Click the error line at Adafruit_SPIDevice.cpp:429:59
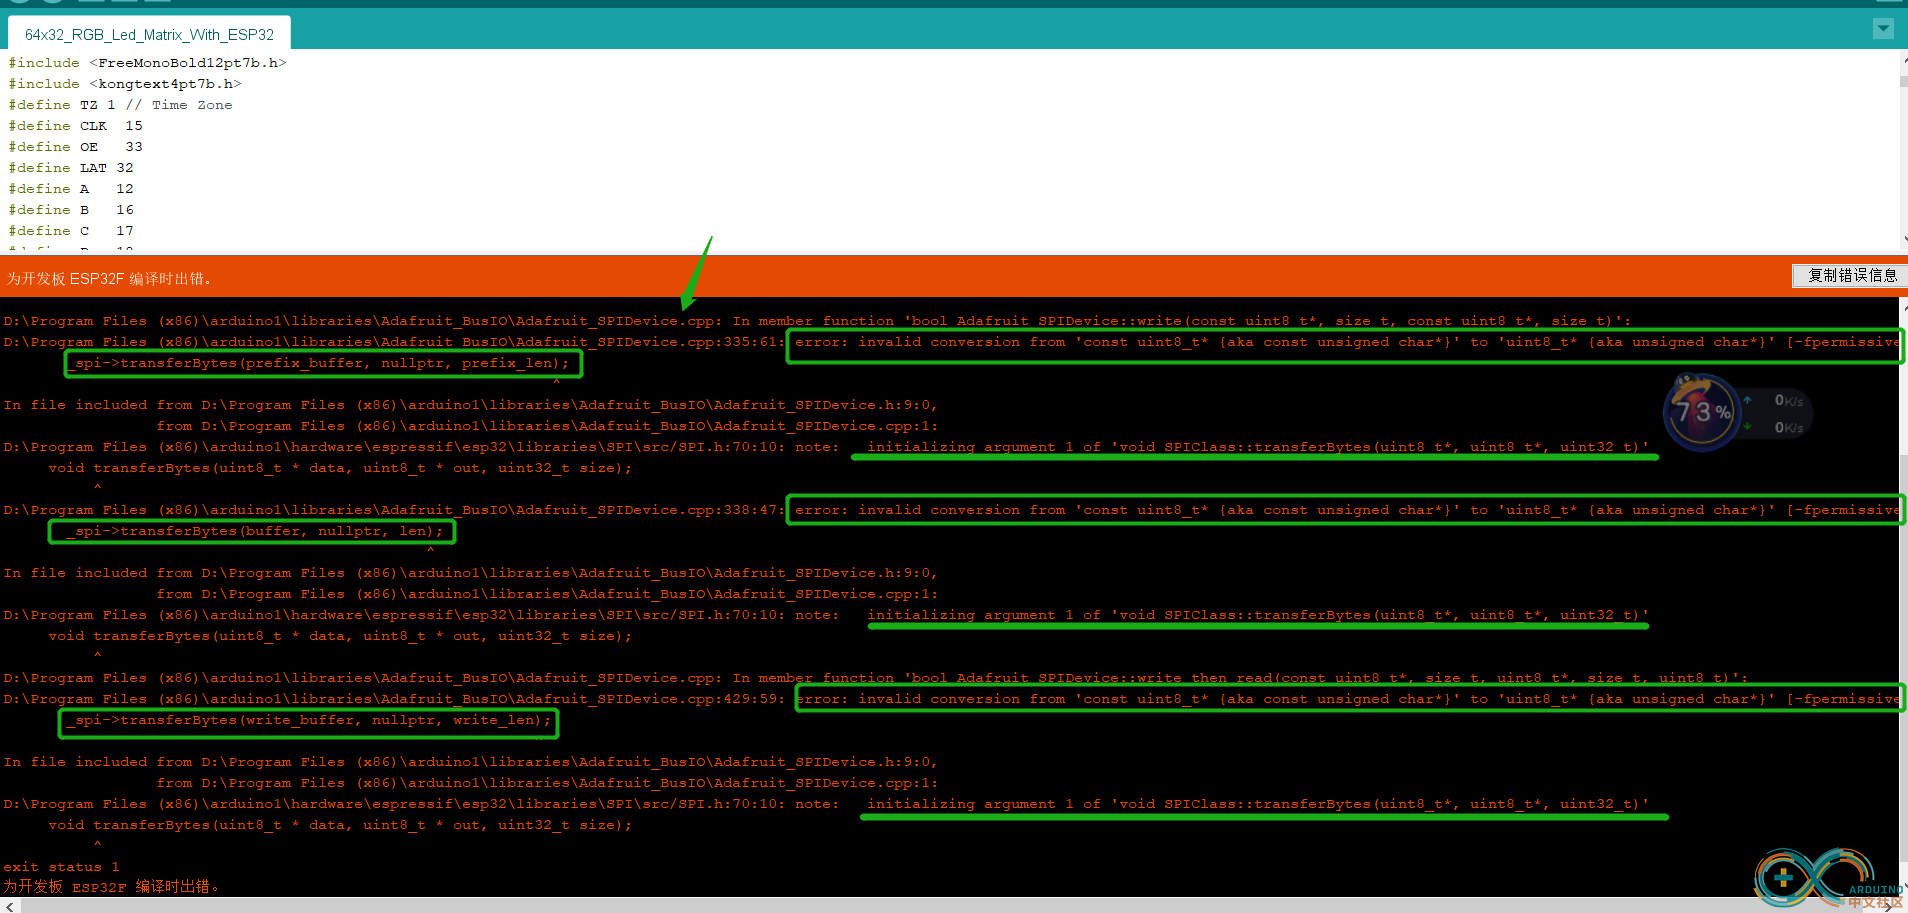 coord(951,699)
